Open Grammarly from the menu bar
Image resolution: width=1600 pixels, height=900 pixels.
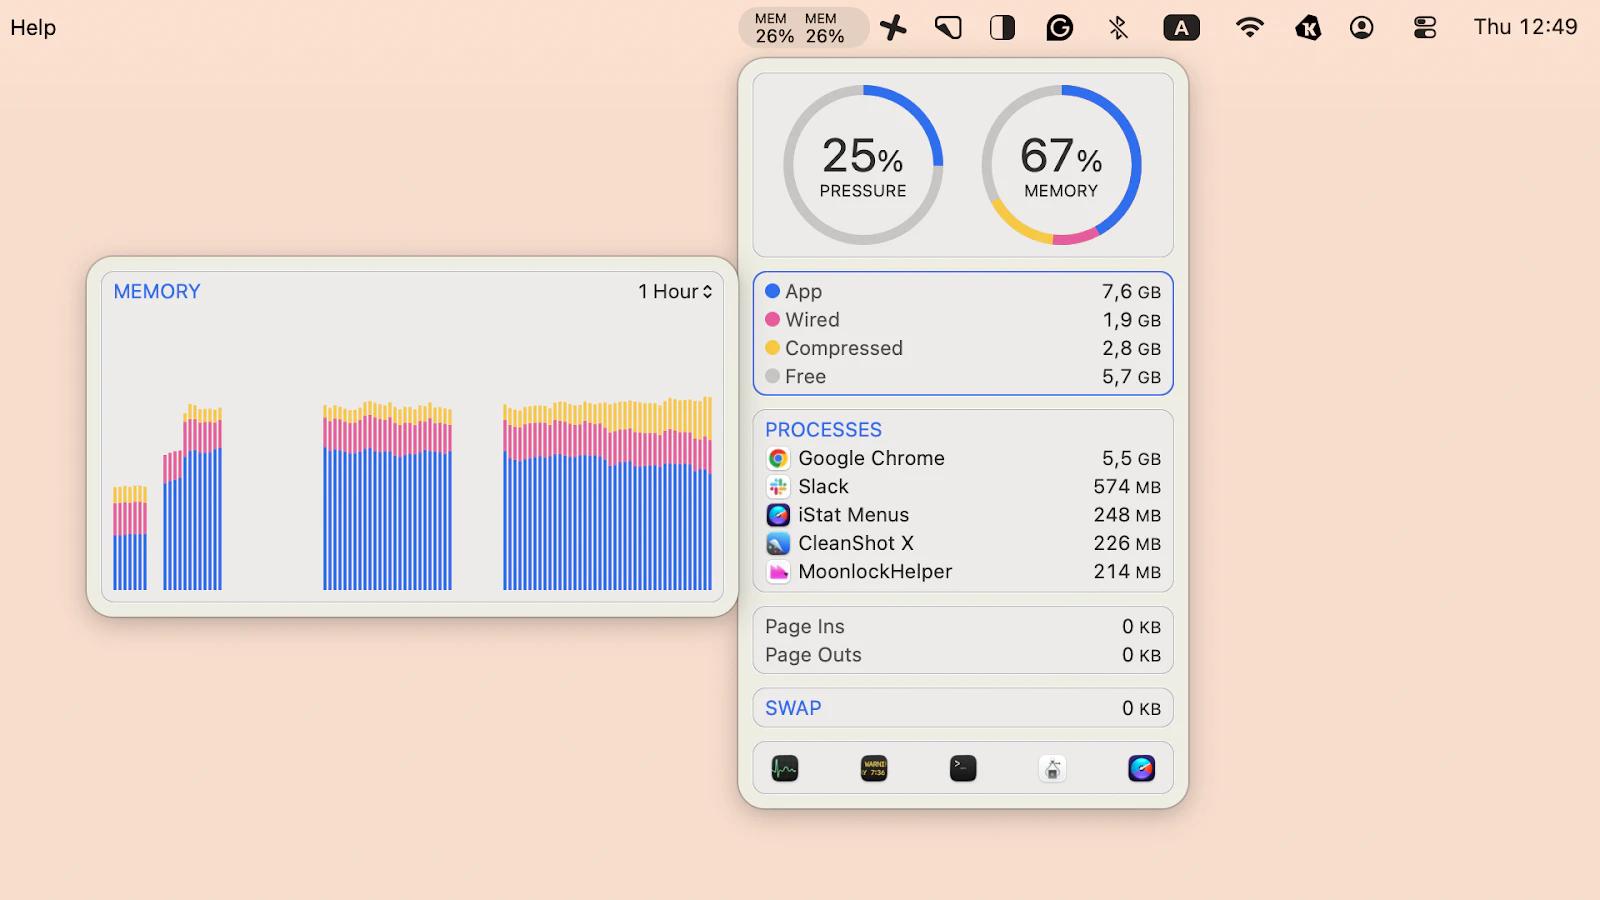1060,27
